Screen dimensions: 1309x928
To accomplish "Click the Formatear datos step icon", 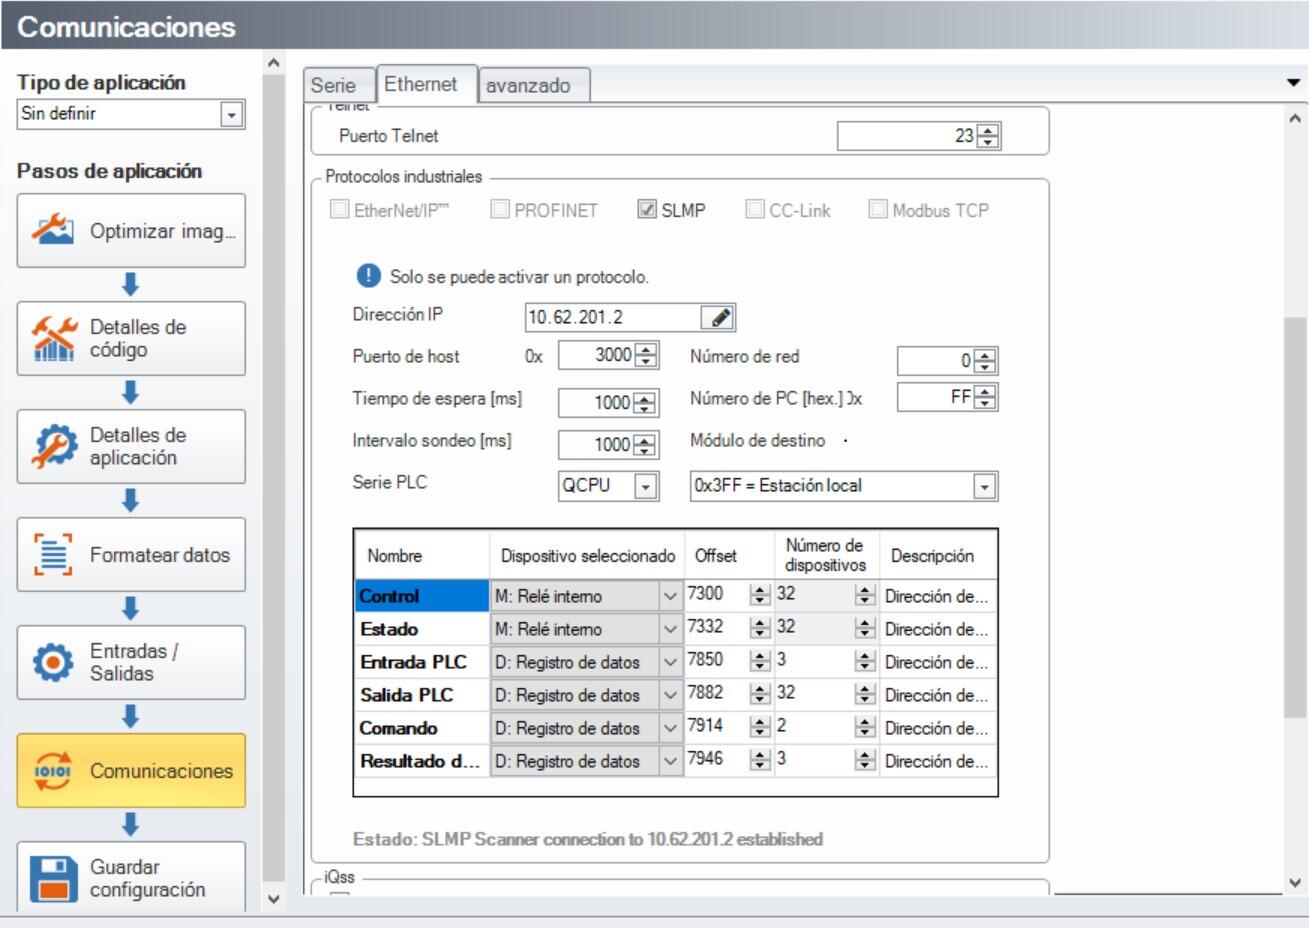I will point(52,554).
